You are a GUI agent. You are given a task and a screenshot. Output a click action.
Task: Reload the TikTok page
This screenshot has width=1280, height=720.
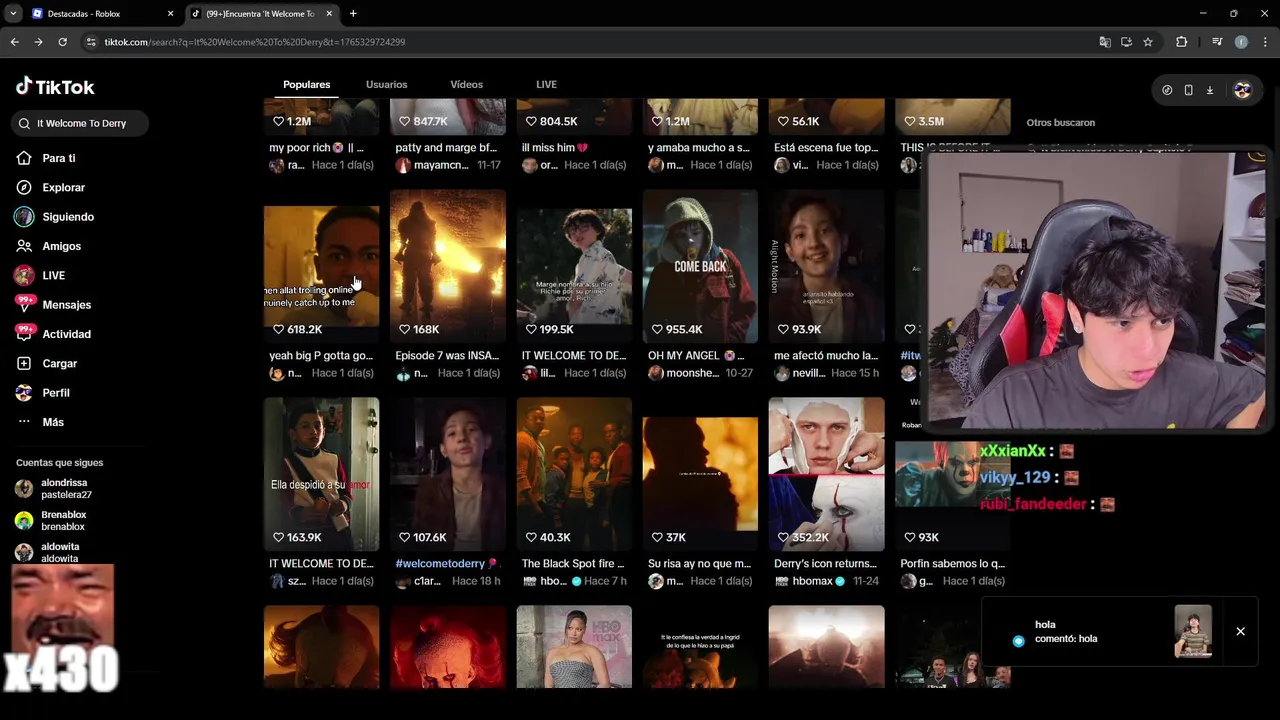tap(62, 42)
